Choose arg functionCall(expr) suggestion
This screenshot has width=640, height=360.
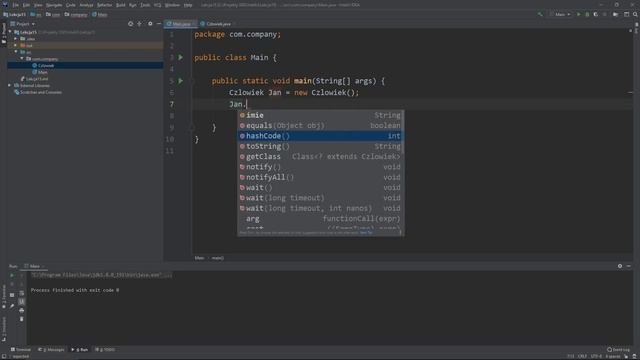[320, 219]
